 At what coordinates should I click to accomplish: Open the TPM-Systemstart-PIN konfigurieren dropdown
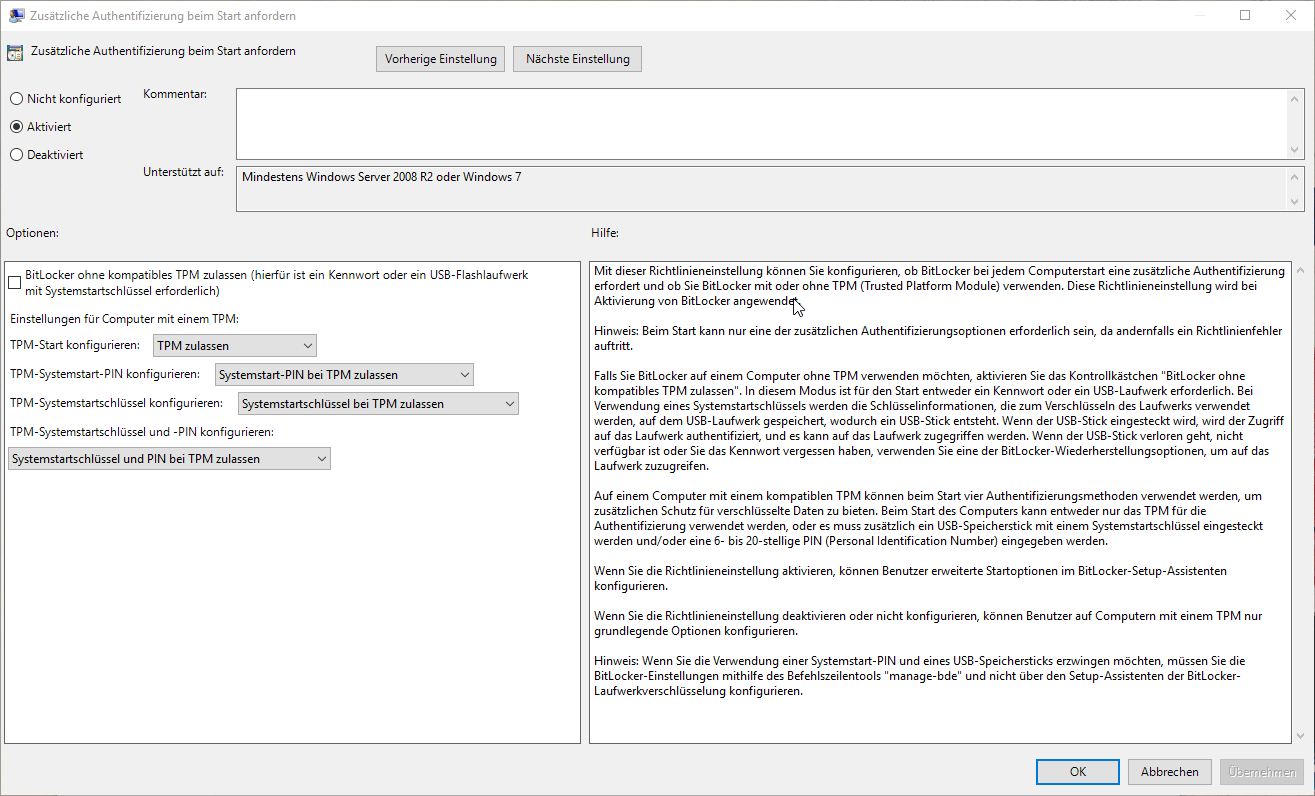tap(344, 375)
